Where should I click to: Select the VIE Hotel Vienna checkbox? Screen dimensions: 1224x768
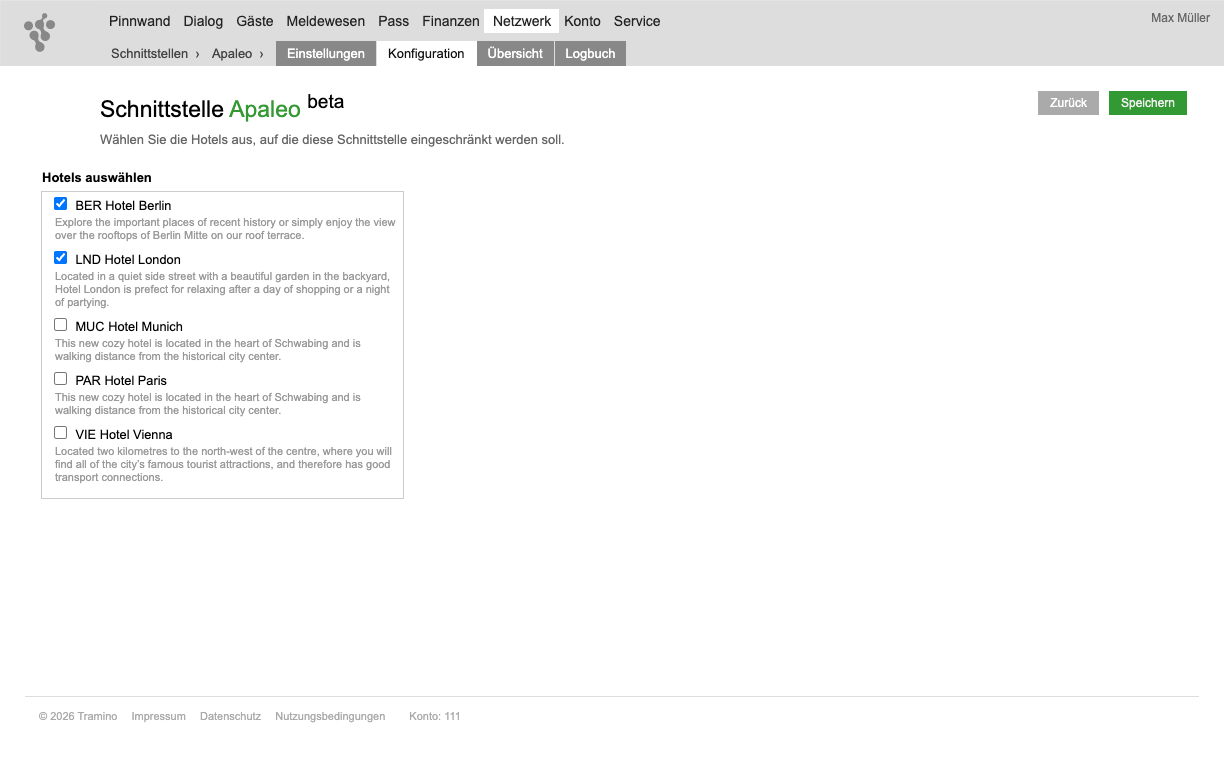[61, 433]
